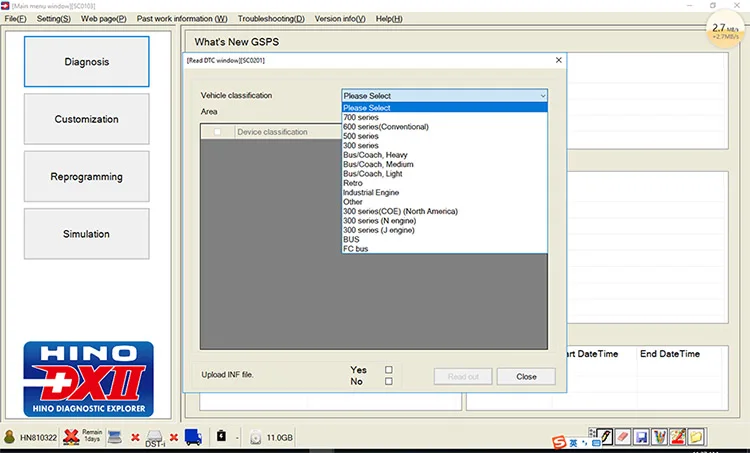
Task: Choose 600 series(Conventional) option
Action: (x=444, y=127)
